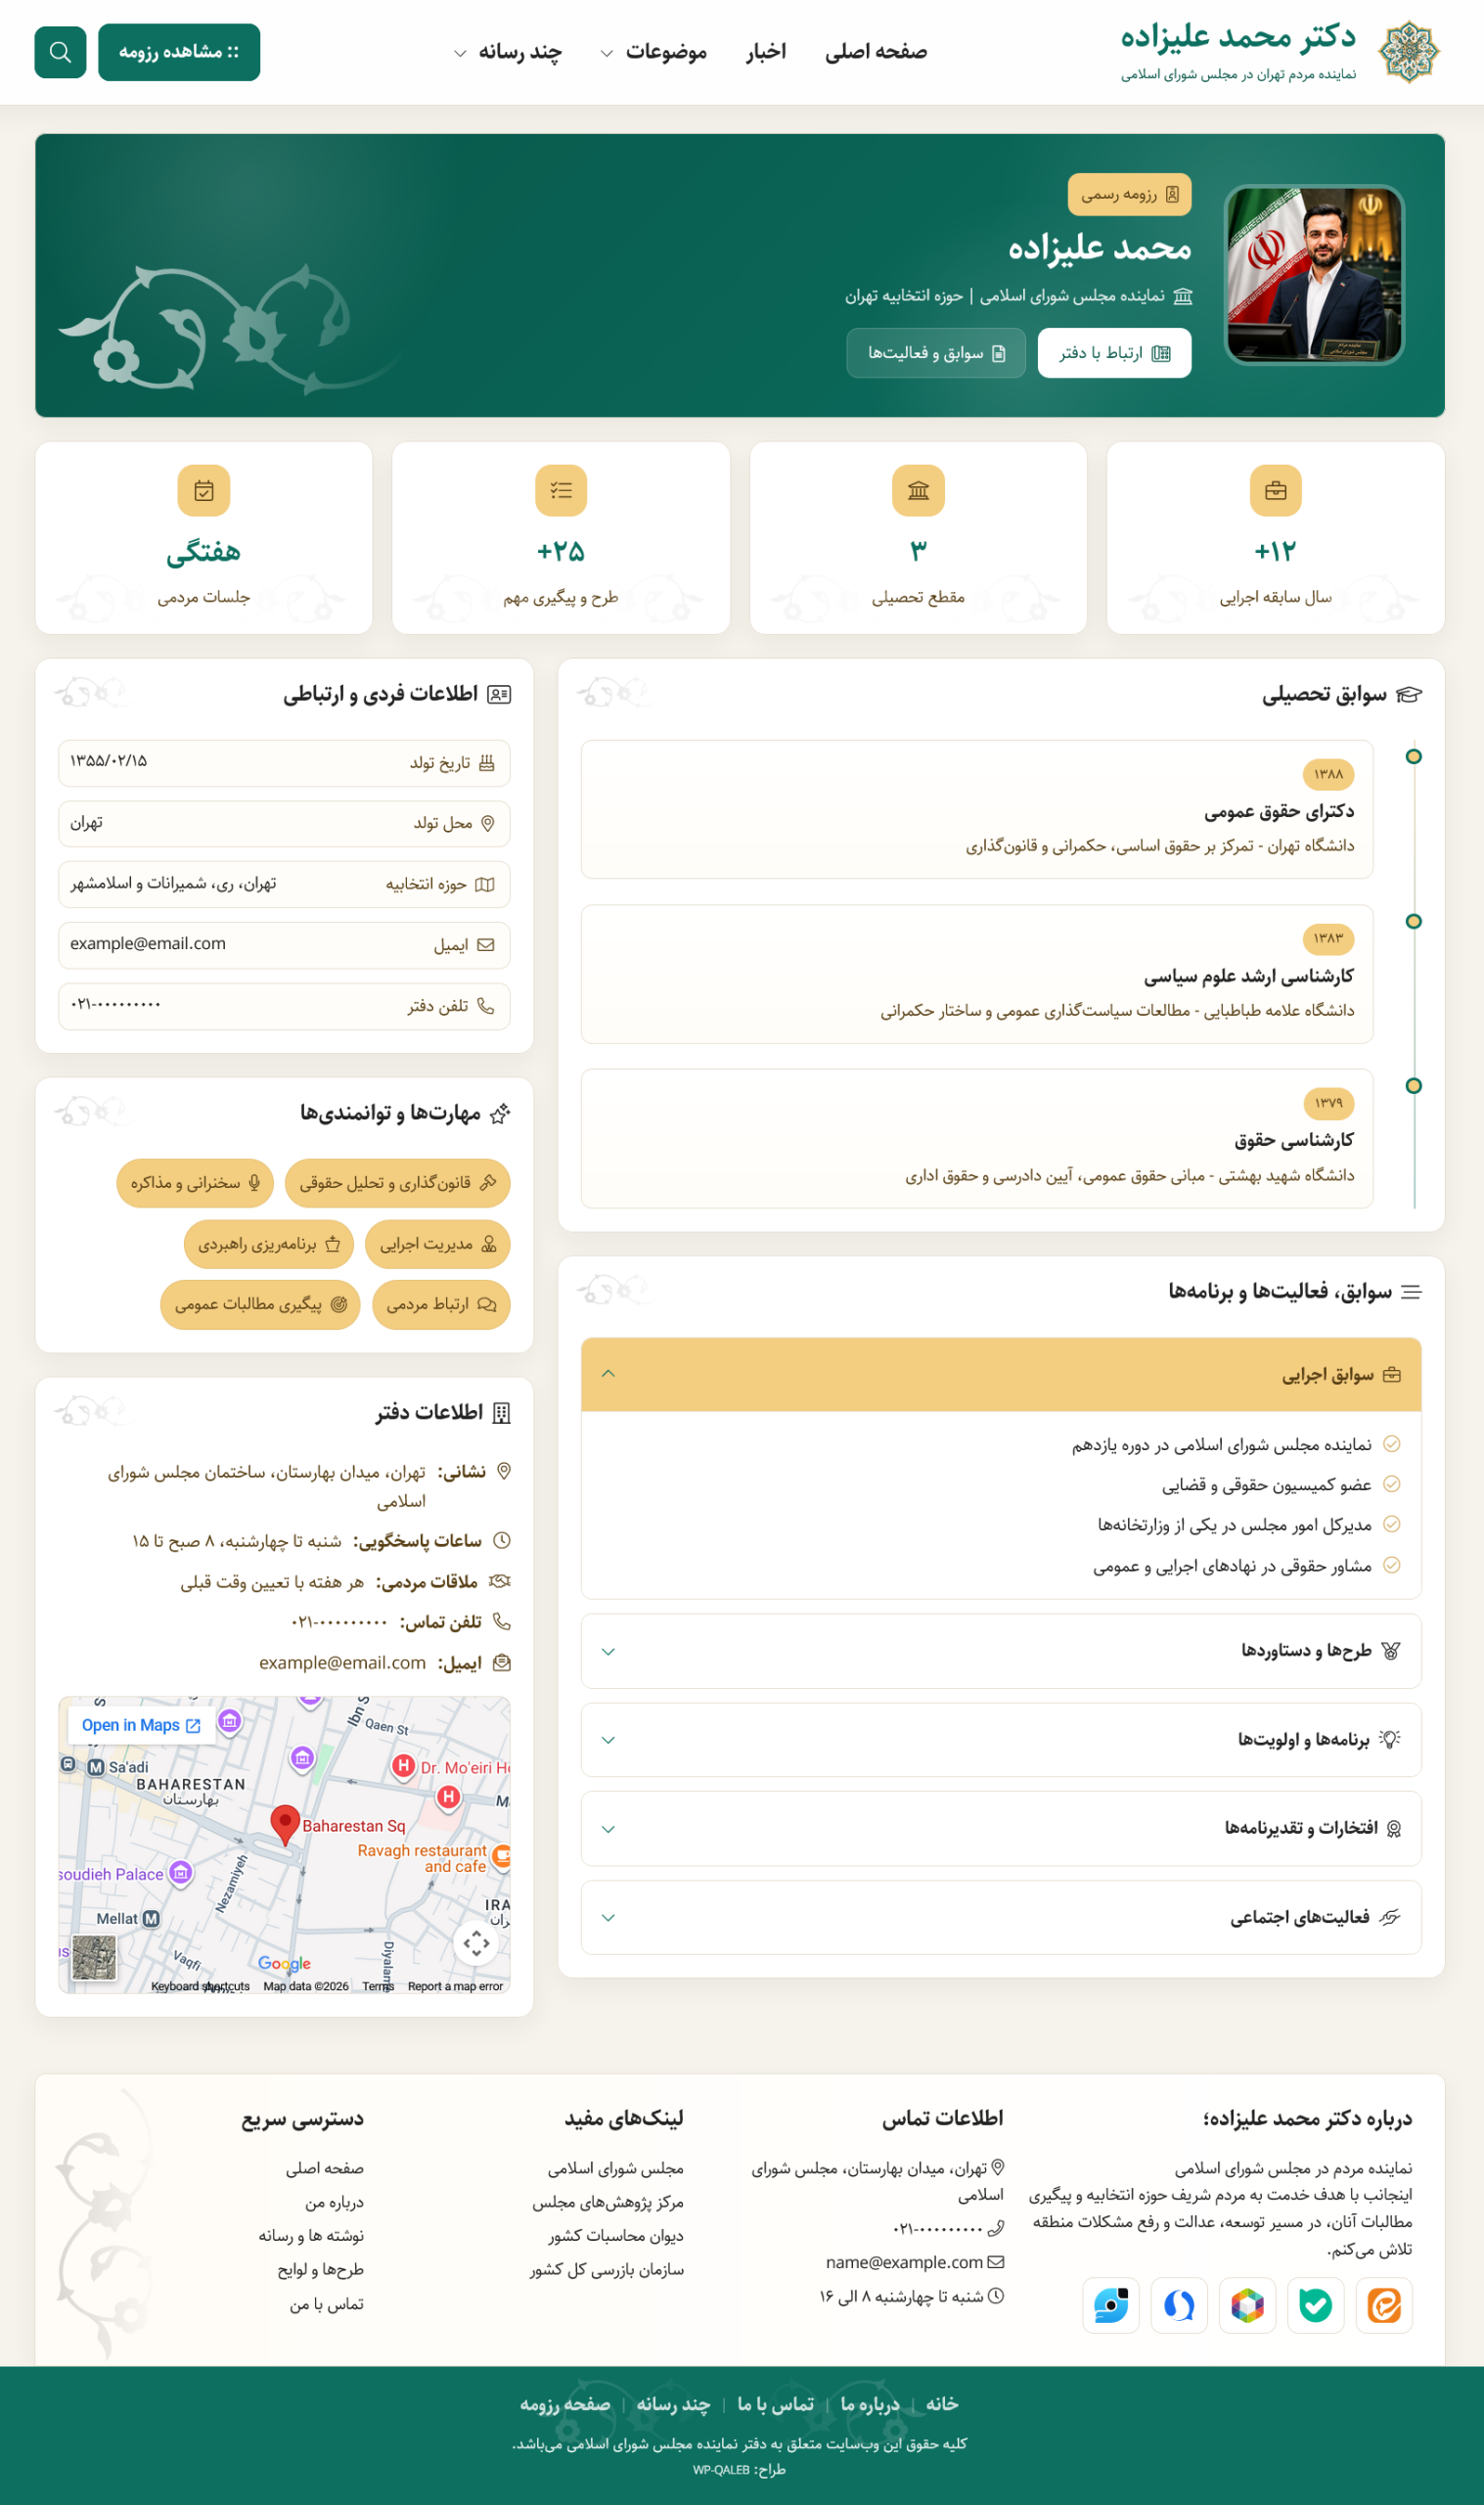Open مرکز پژوهش‌های مجلس footer link
The width and height of the screenshot is (1484, 2505).
[607, 2202]
